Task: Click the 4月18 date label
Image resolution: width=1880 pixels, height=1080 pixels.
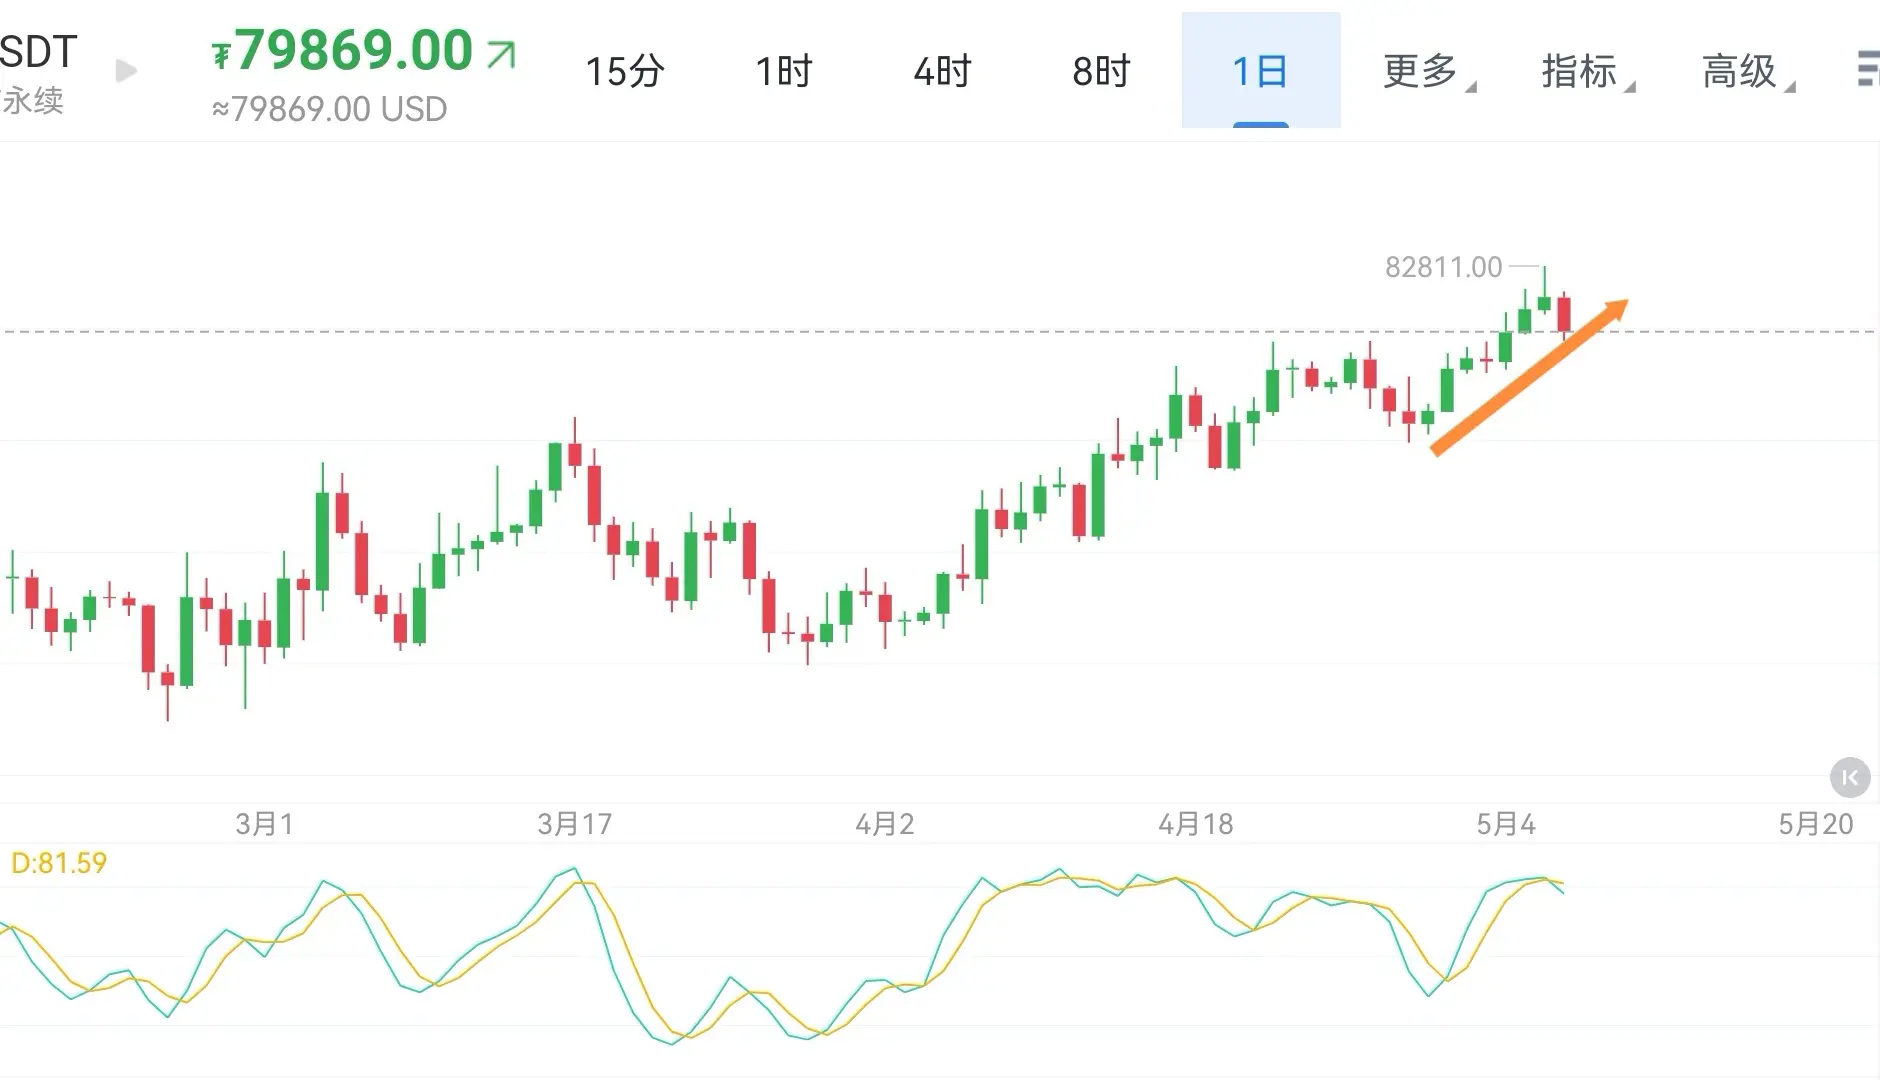Action: [1196, 824]
